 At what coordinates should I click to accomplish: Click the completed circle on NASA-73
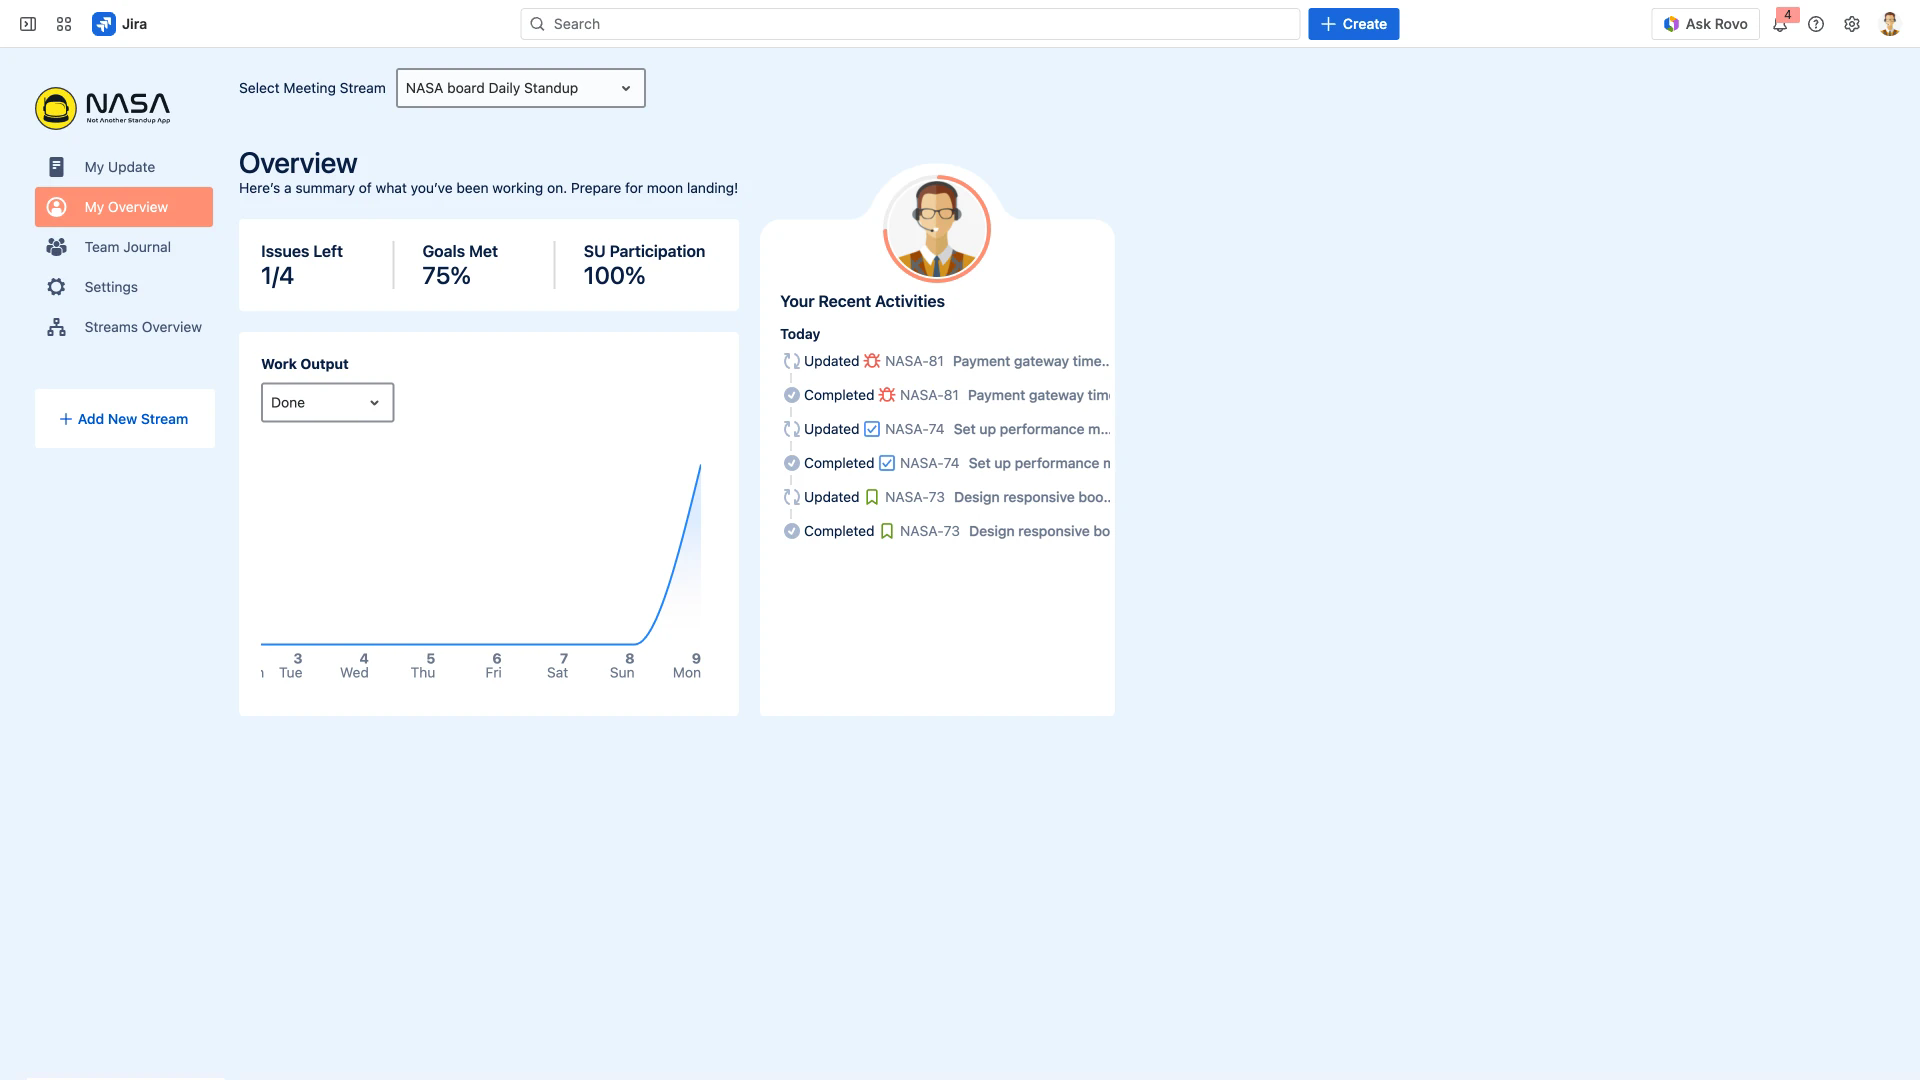click(791, 531)
